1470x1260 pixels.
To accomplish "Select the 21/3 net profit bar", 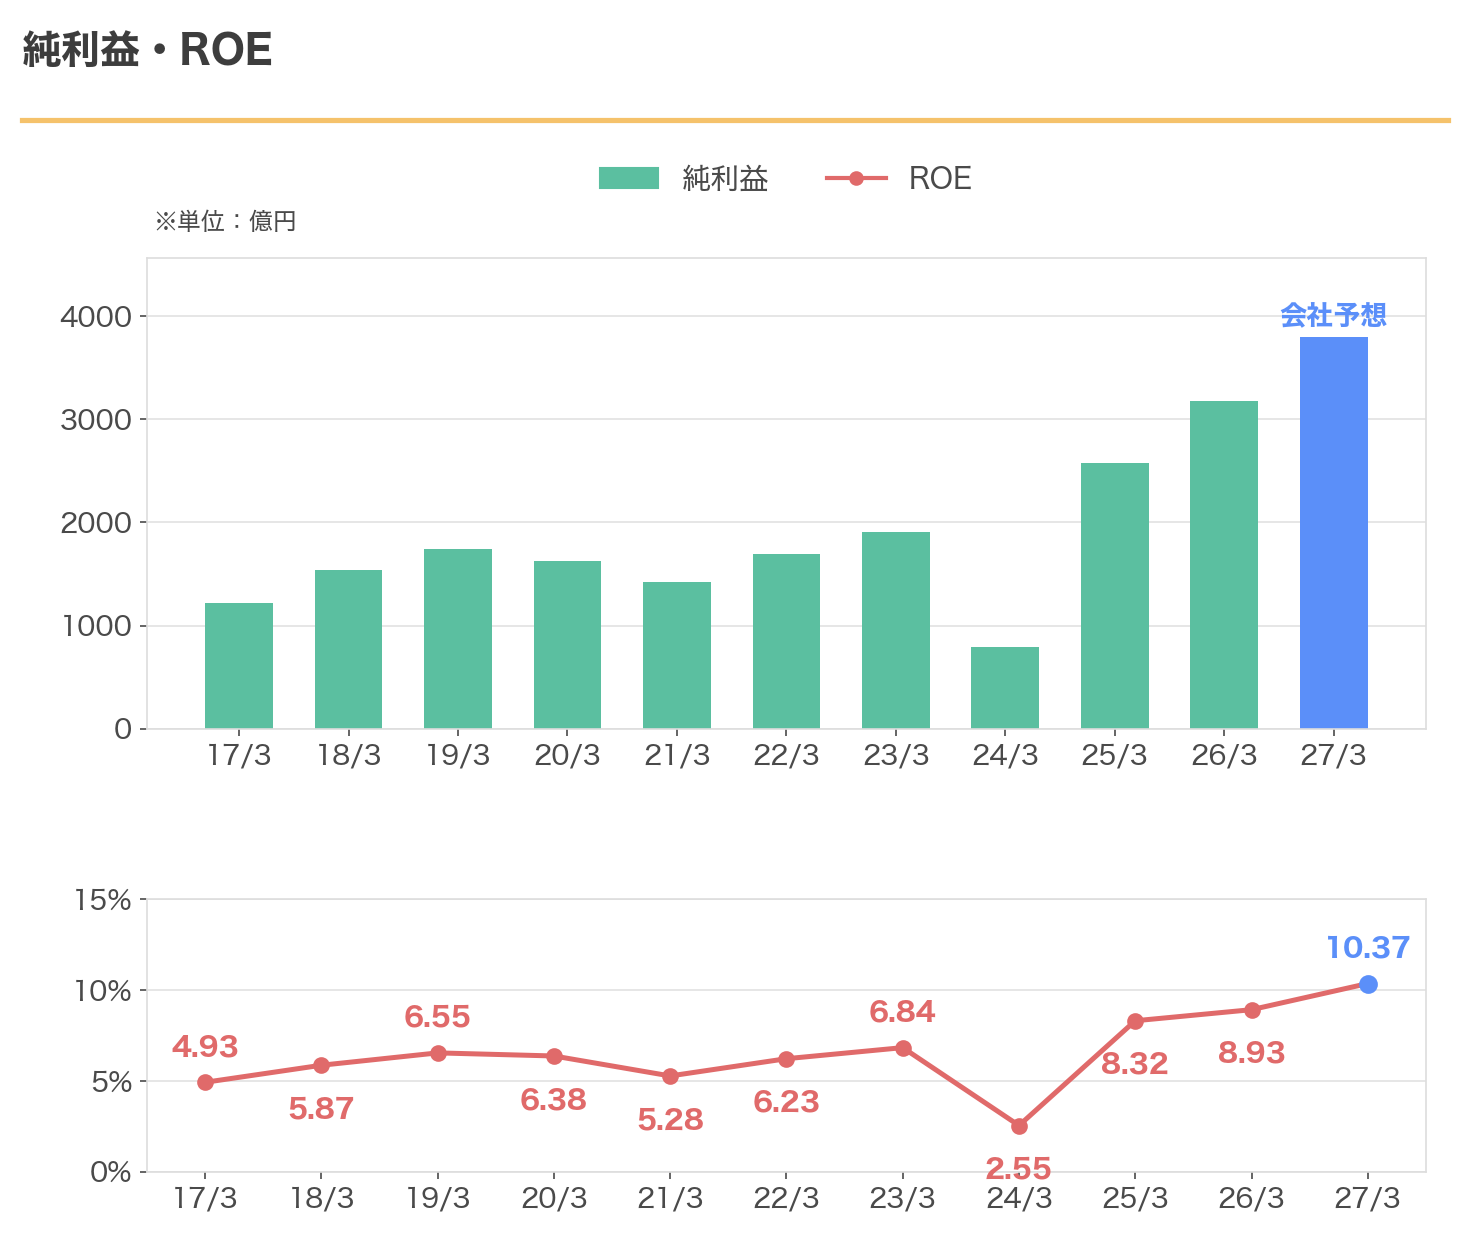I will point(677,655).
